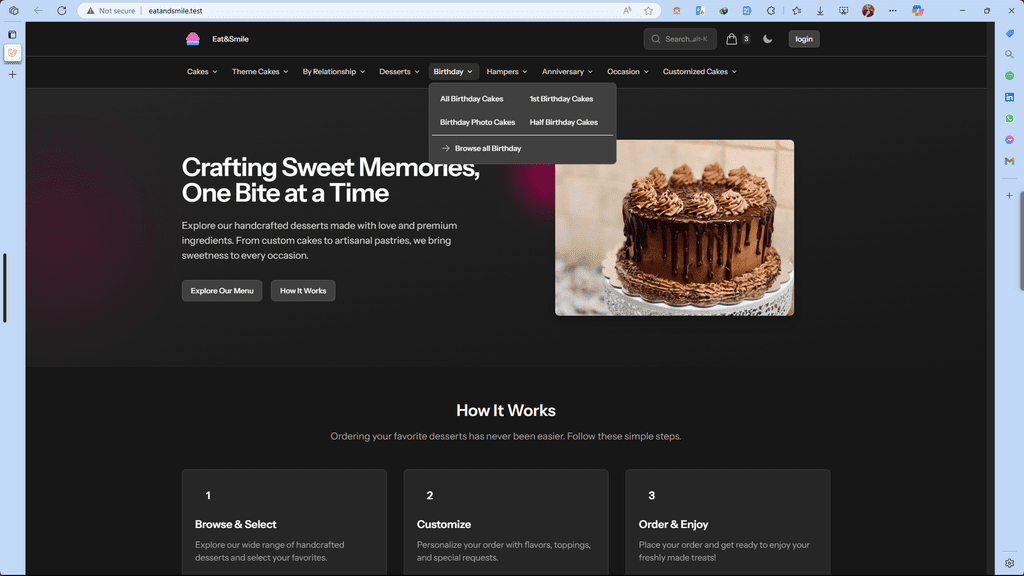Click the chocolate cake hero image

point(675,228)
